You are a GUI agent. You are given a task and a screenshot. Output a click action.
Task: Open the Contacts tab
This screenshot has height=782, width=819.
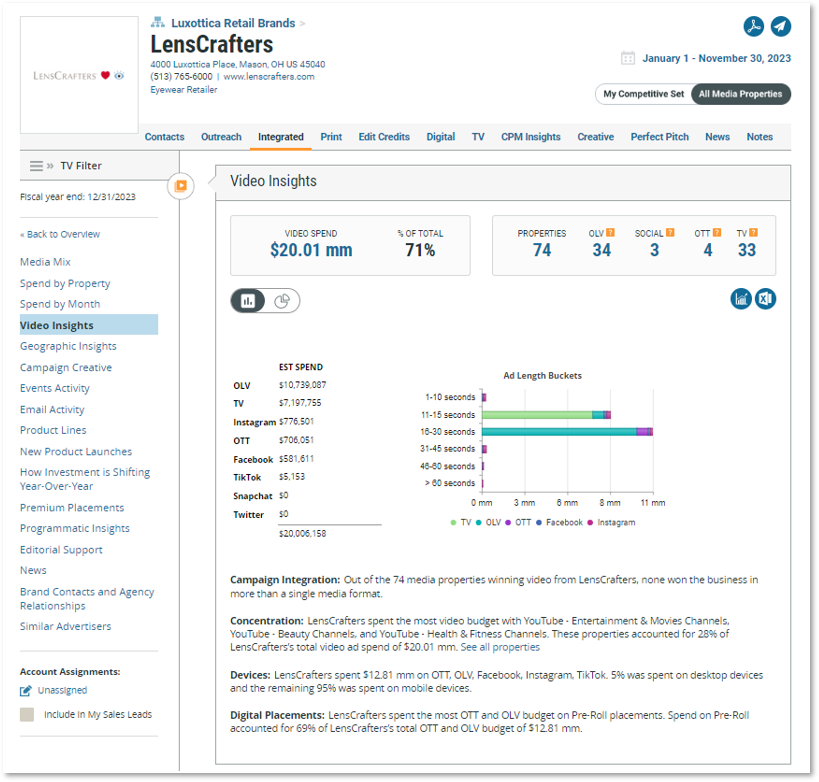165,137
